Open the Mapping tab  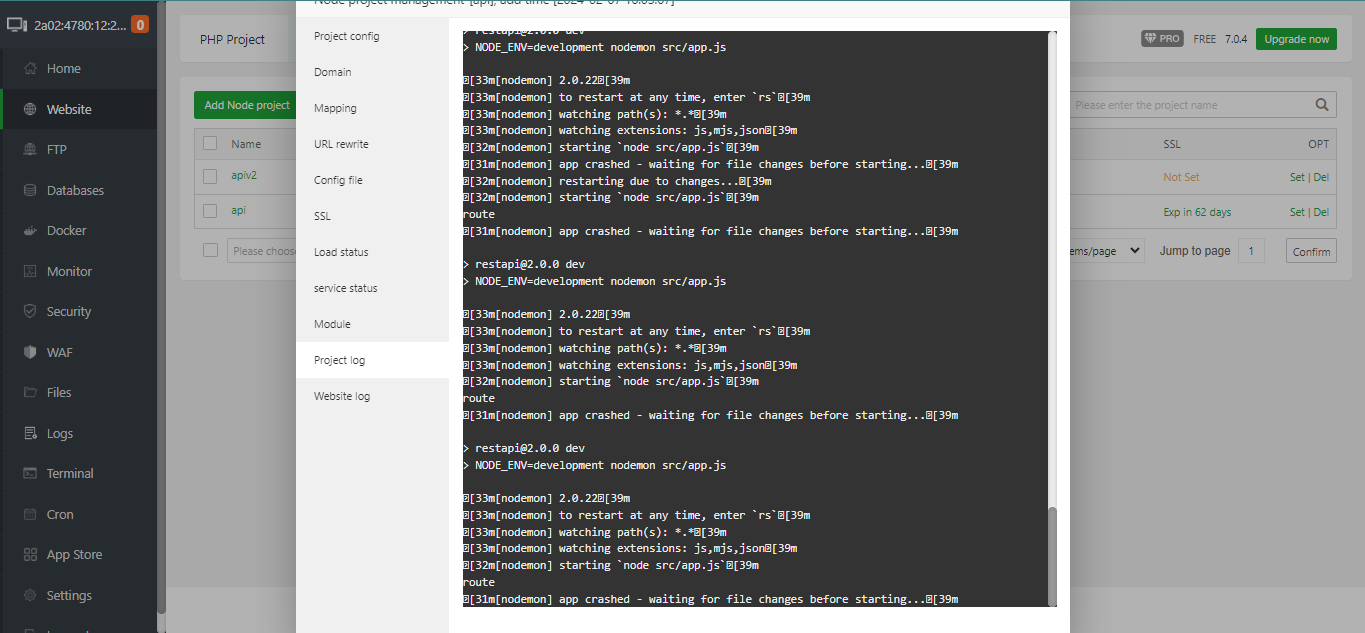(x=335, y=108)
